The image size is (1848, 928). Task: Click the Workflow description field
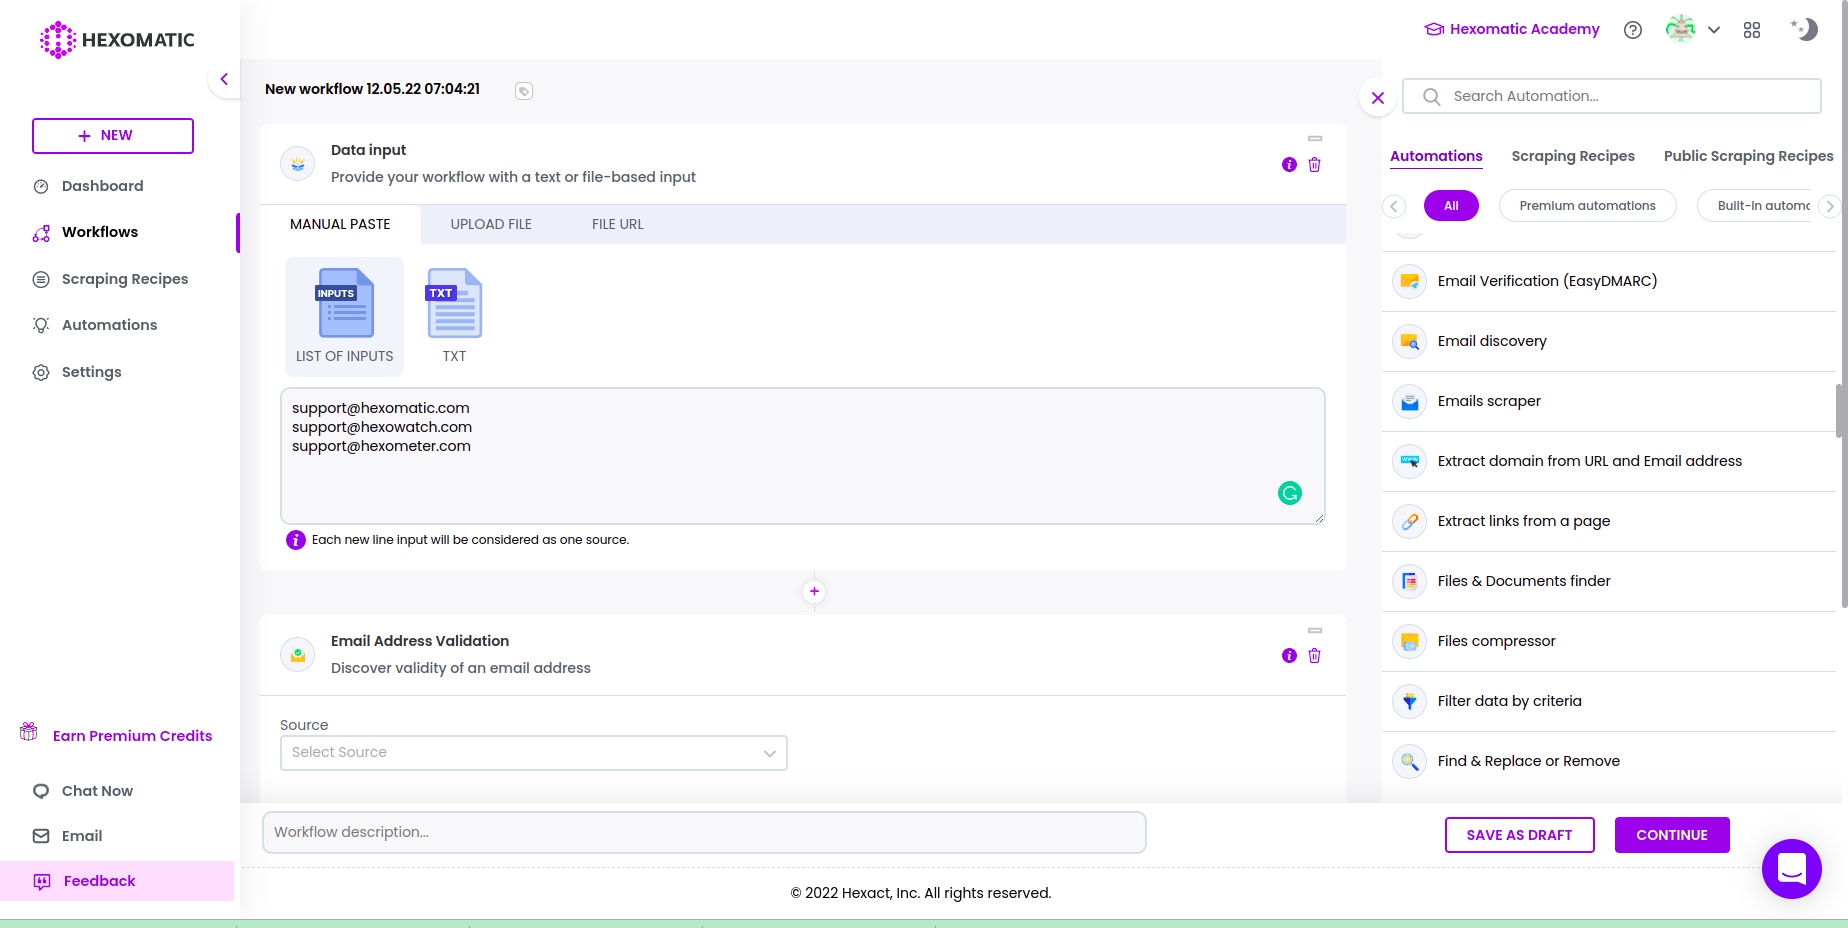point(704,831)
